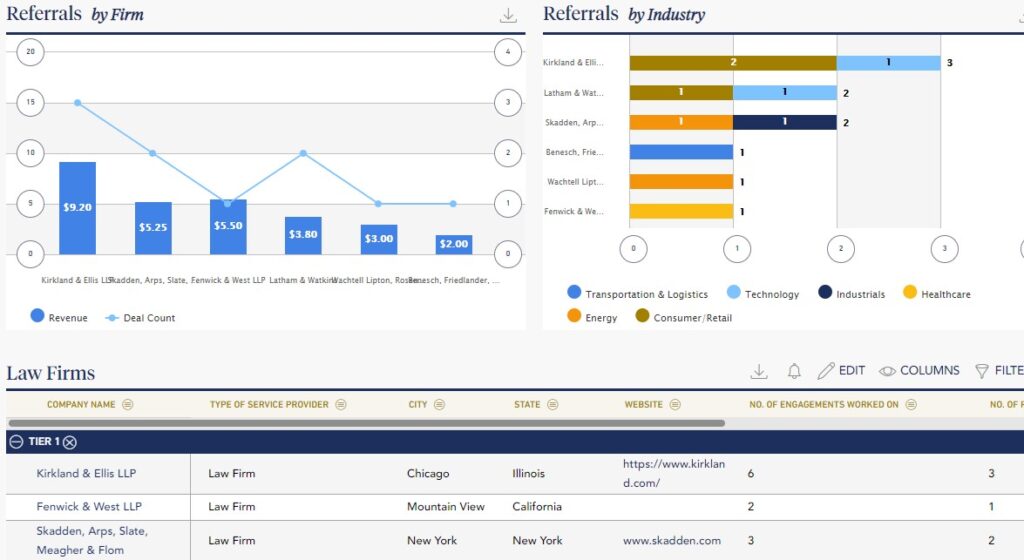1024x560 pixels.
Task: Sort by TYPE OF SERVICE PROVIDER header
Action: coord(269,405)
